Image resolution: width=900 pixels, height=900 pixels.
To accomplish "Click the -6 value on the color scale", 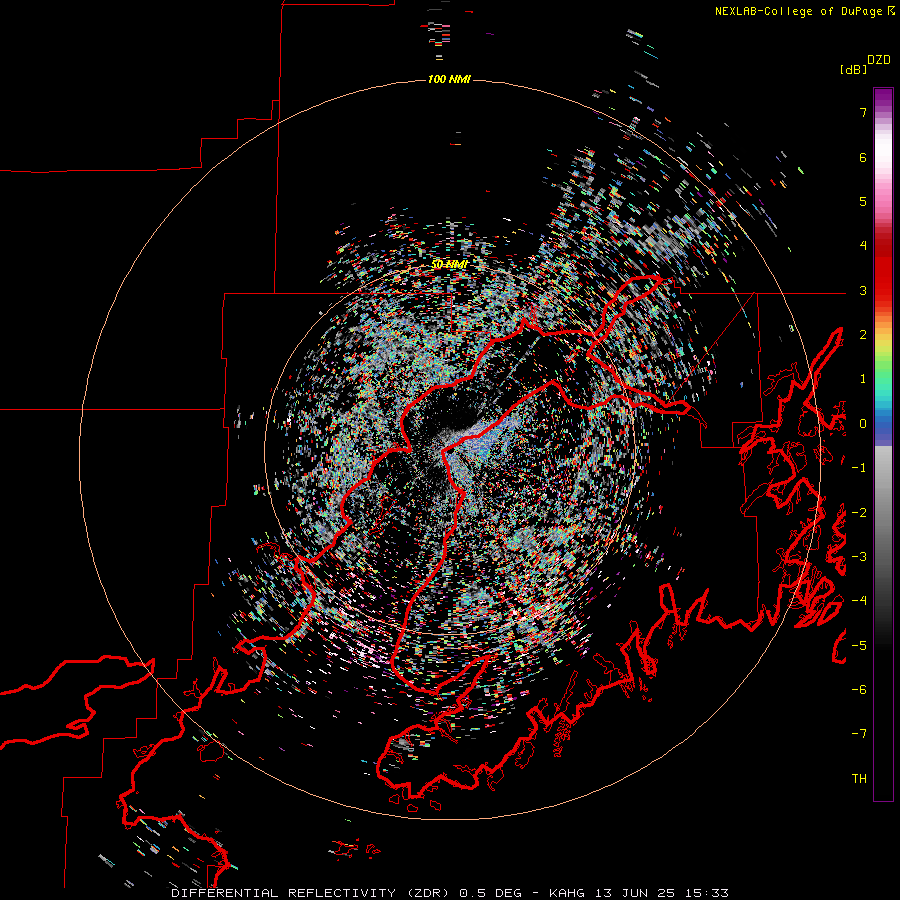I will click(x=859, y=690).
